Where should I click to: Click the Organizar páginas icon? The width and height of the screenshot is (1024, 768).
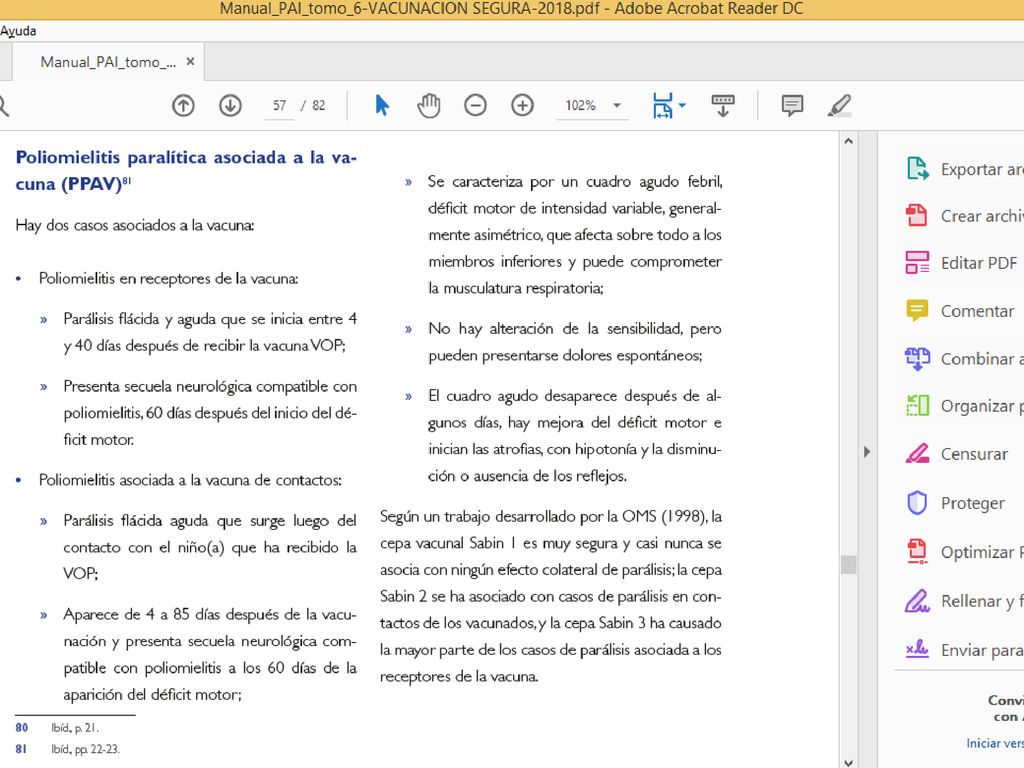point(918,406)
